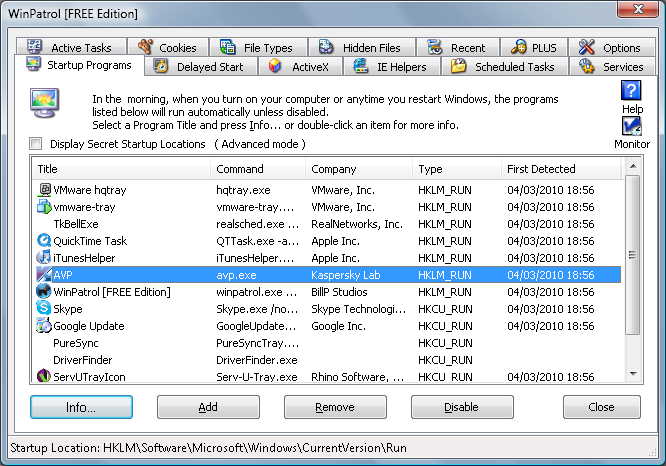Enable Display Secret Startup Locations checkbox
The image size is (666, 466).
pos(36,144)
